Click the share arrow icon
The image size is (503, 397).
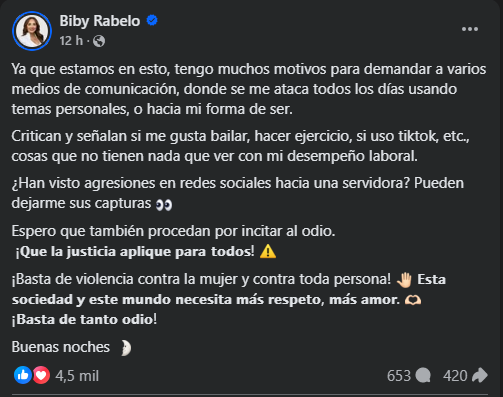pyautogui.click(x=480, y=375)
